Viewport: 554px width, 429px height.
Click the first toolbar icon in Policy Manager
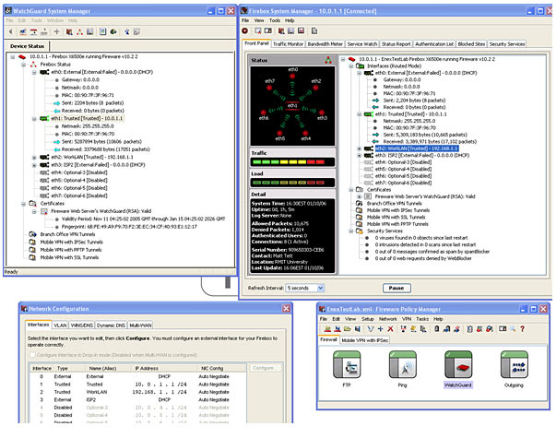coord(328,329)
